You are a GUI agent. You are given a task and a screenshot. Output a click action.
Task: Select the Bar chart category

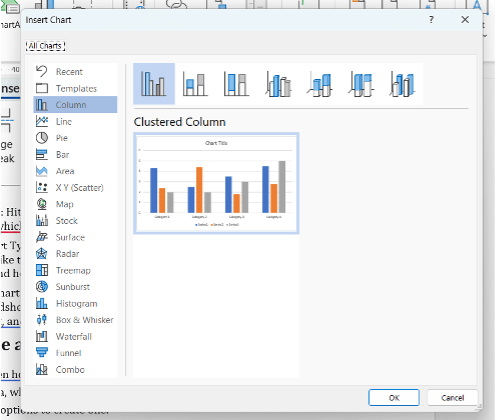pos(75,154)
